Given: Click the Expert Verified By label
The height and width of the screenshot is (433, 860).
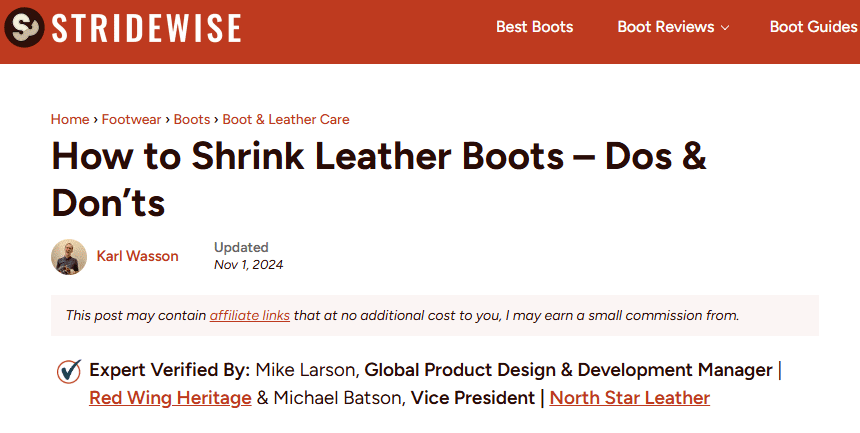Looking at the screenshot, I should tap(169, 370).
